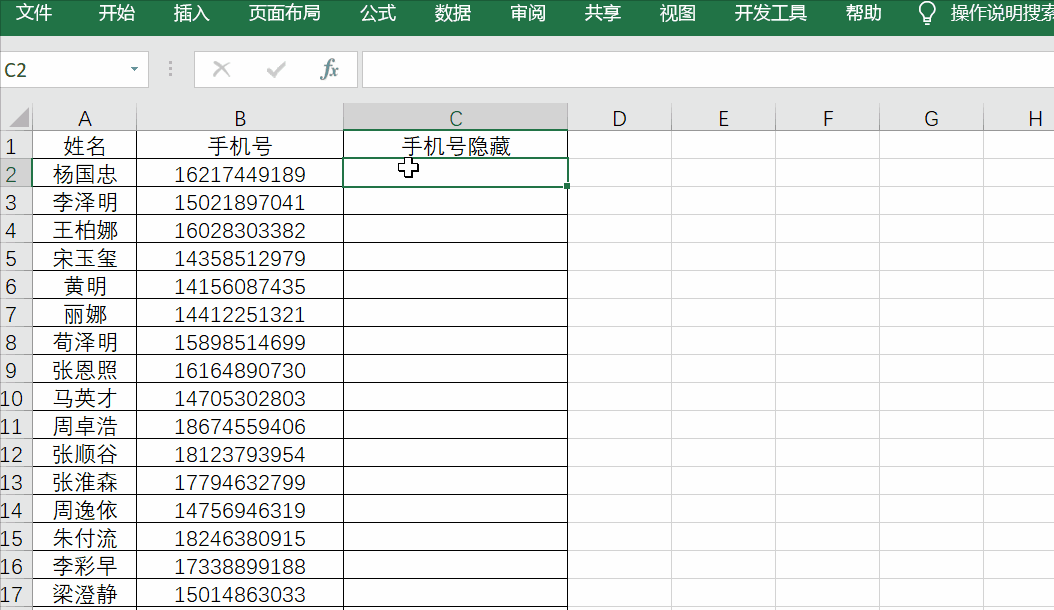
Task: Select phone number 14156087435
Action: click(x=240, y=286)
